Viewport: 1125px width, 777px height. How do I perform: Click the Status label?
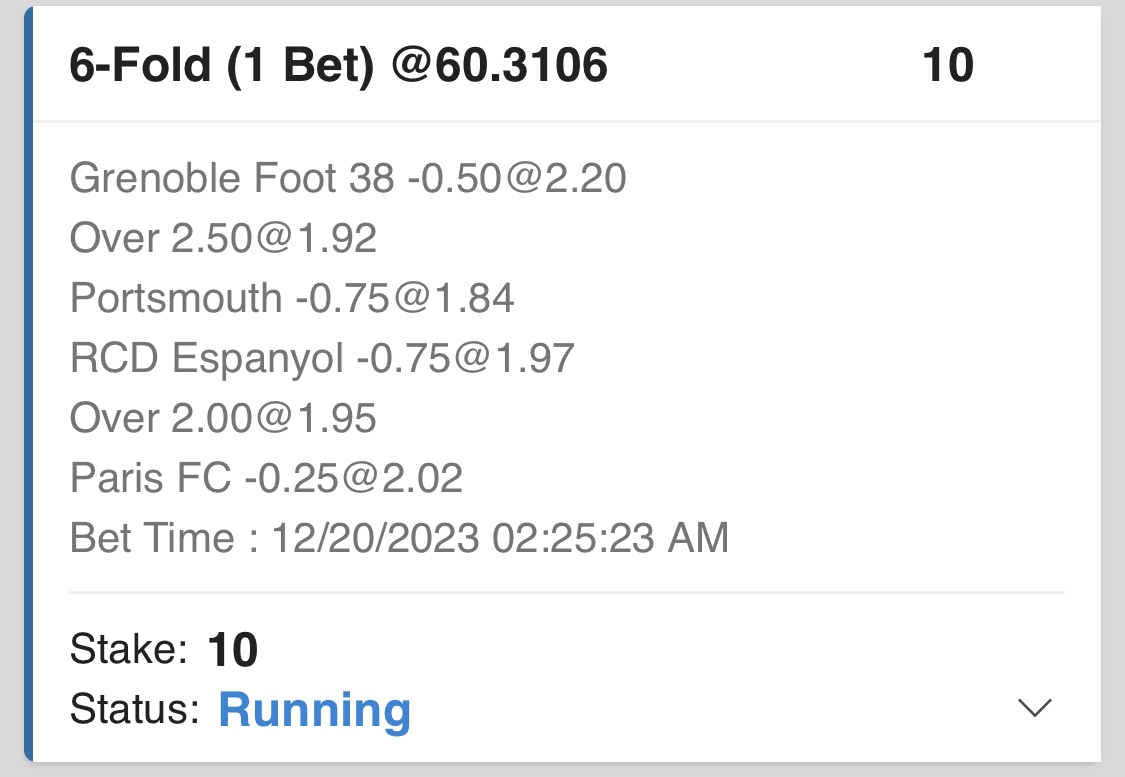136,710
